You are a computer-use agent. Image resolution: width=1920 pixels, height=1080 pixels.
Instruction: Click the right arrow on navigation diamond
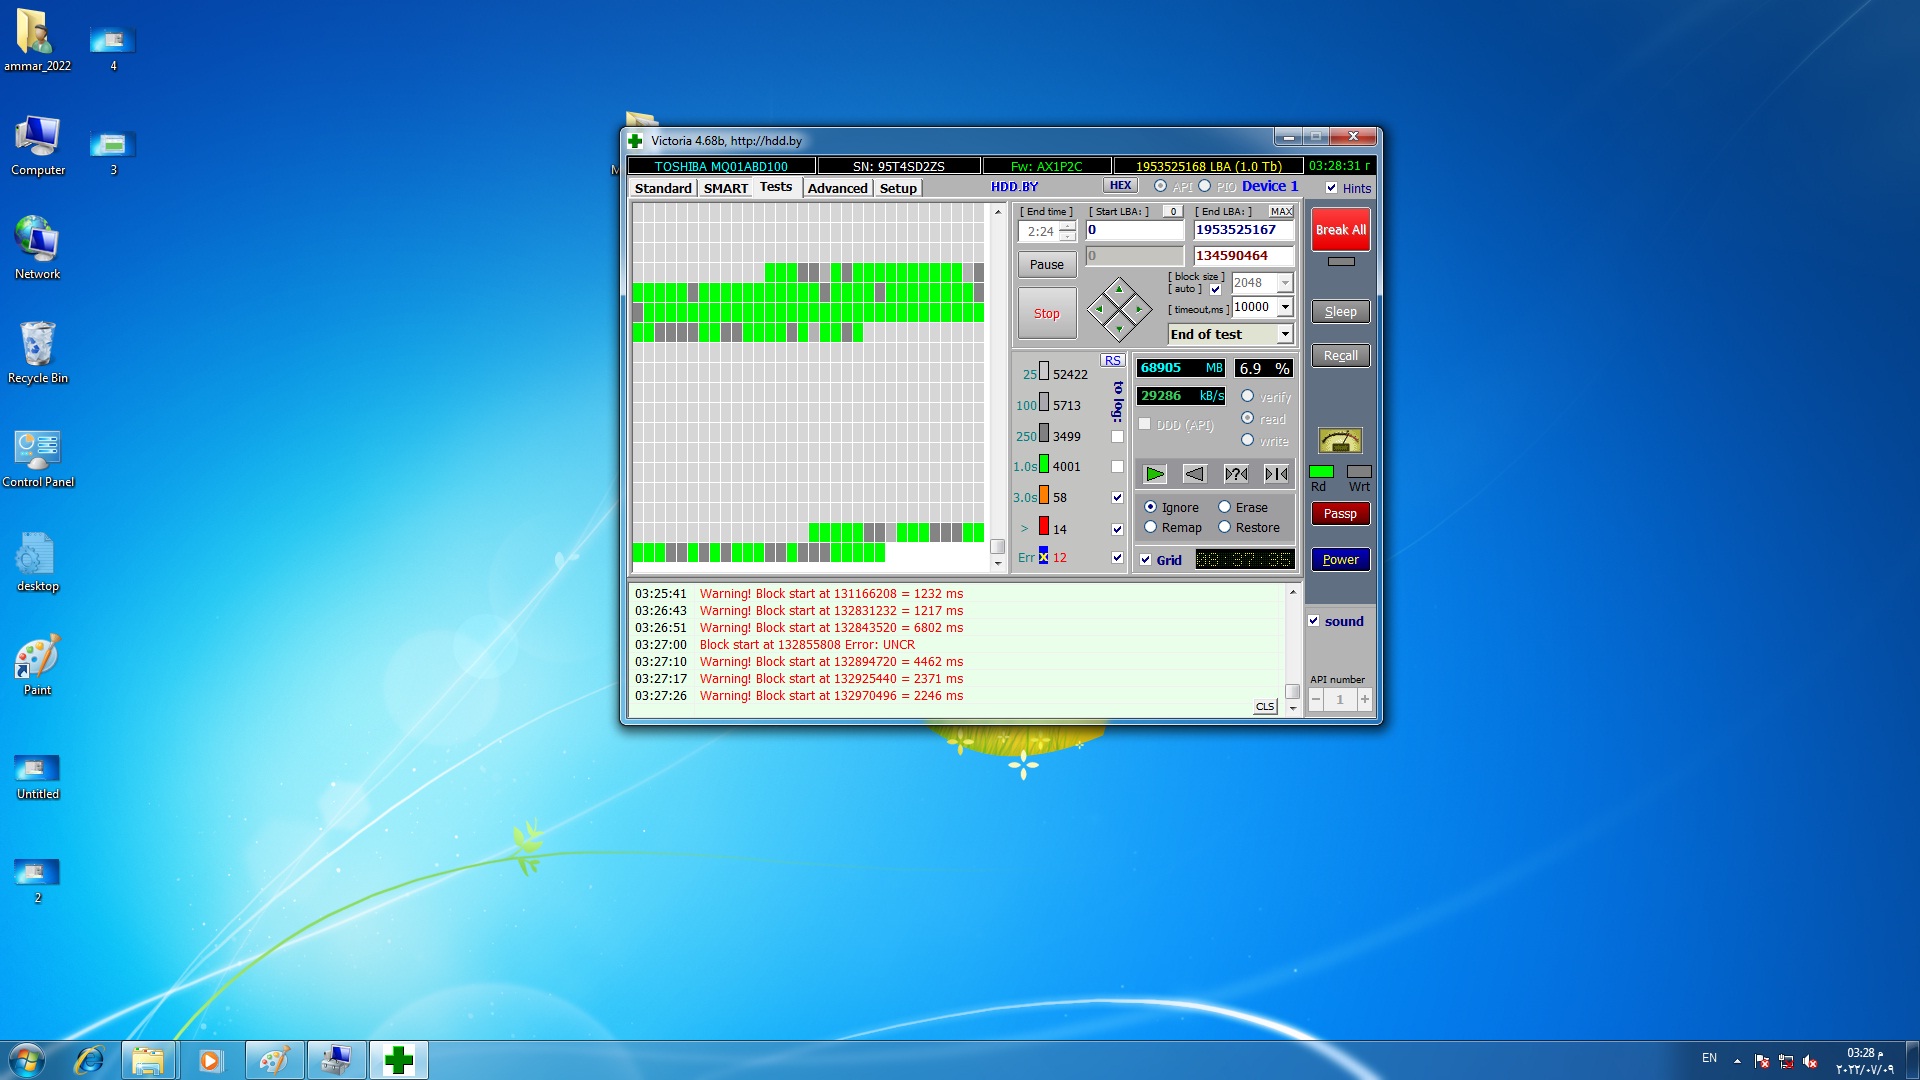coord(1139,309)
